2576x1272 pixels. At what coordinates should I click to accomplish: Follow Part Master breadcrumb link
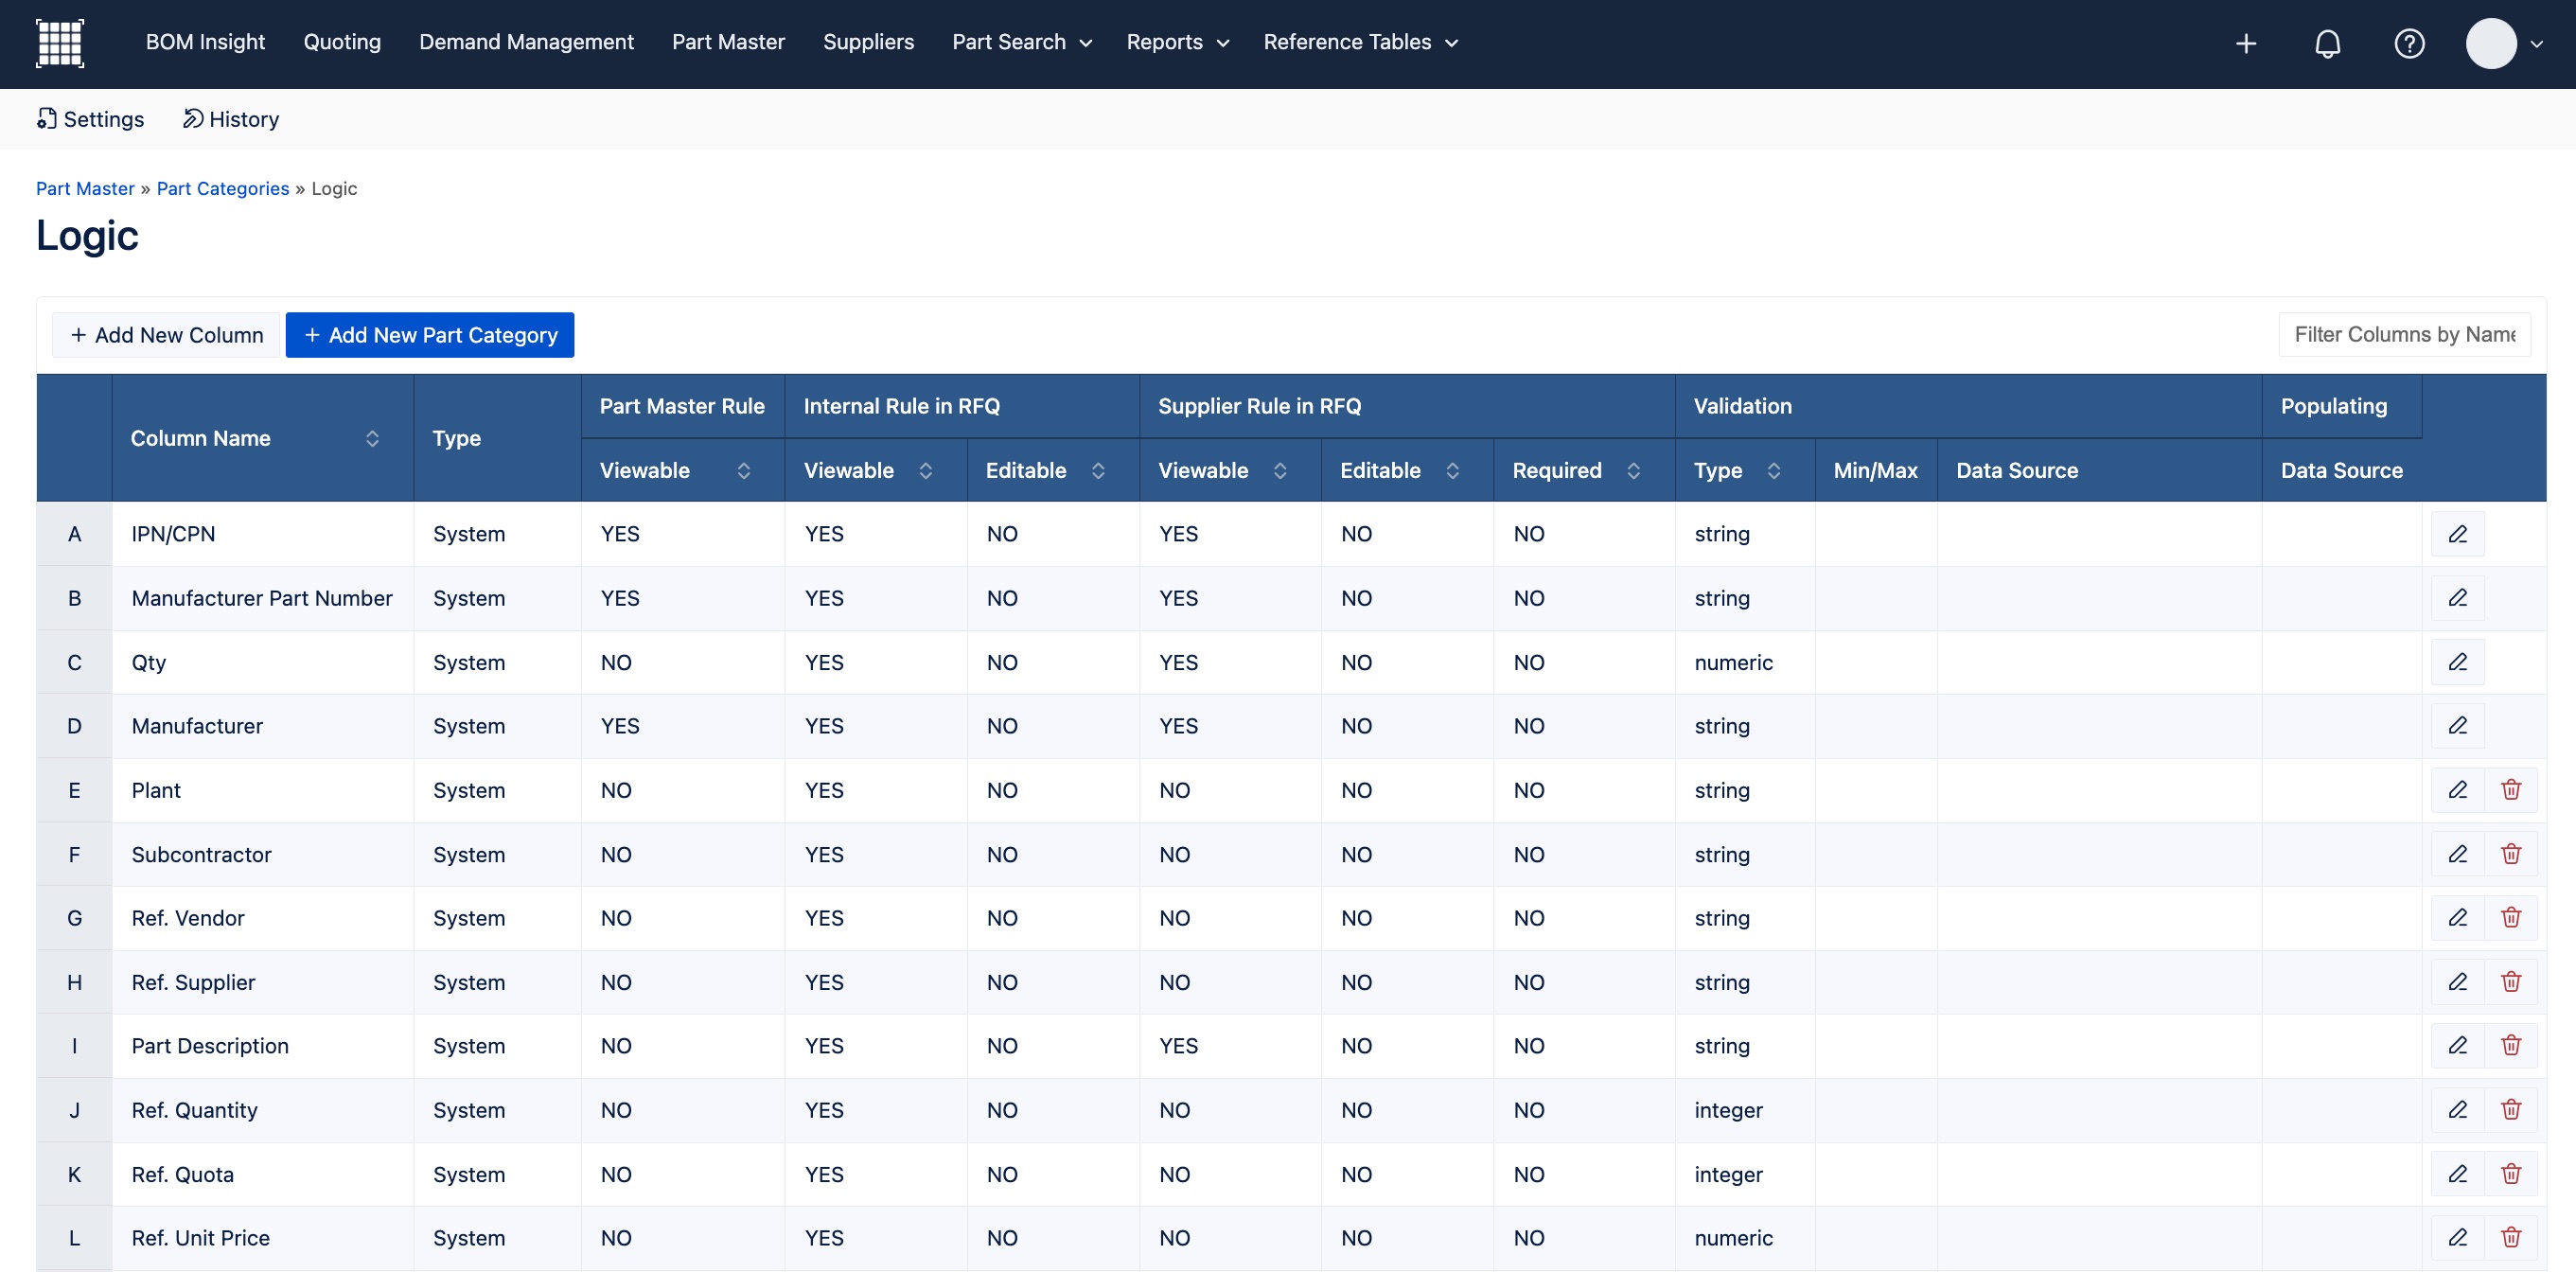[85, 189]
